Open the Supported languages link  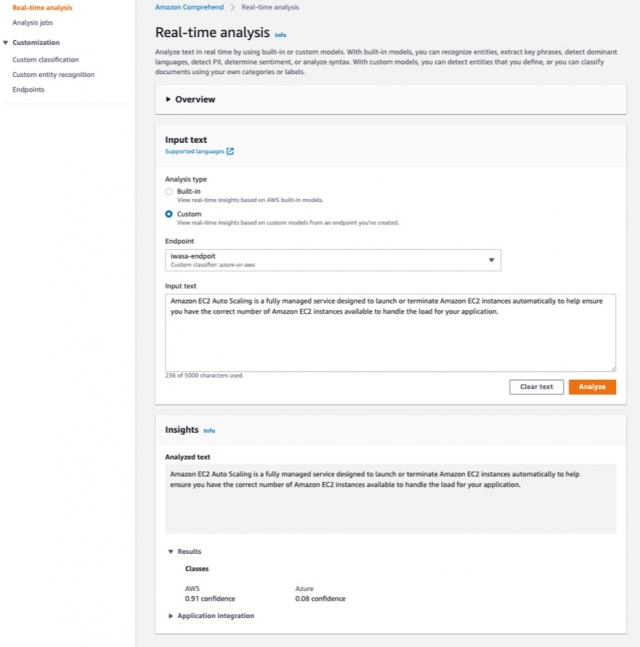click(x=194, y=152)
